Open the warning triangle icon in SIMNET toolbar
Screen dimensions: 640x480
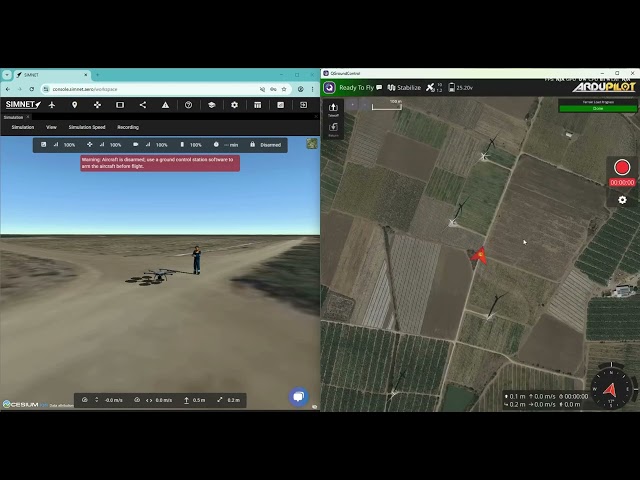click(165, 105)
